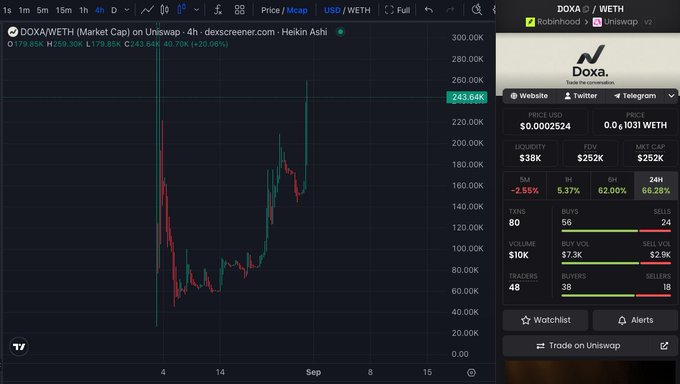Switch chart to 1s timeframe
The width and height of the screenshot is (680, 384).
tap(7, 10)
